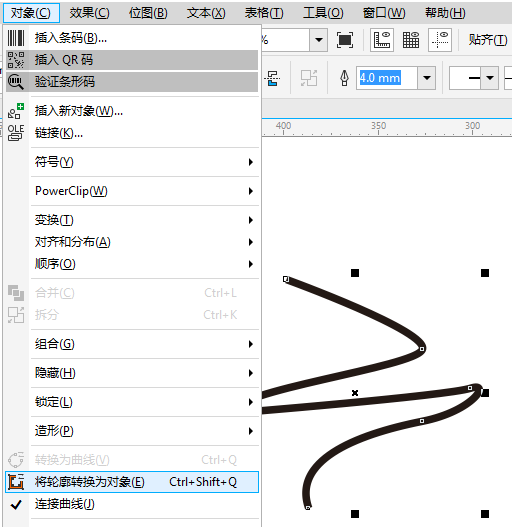
Task: Expand the 对齐和分布(A) submenu
Action: click(132, 242)
